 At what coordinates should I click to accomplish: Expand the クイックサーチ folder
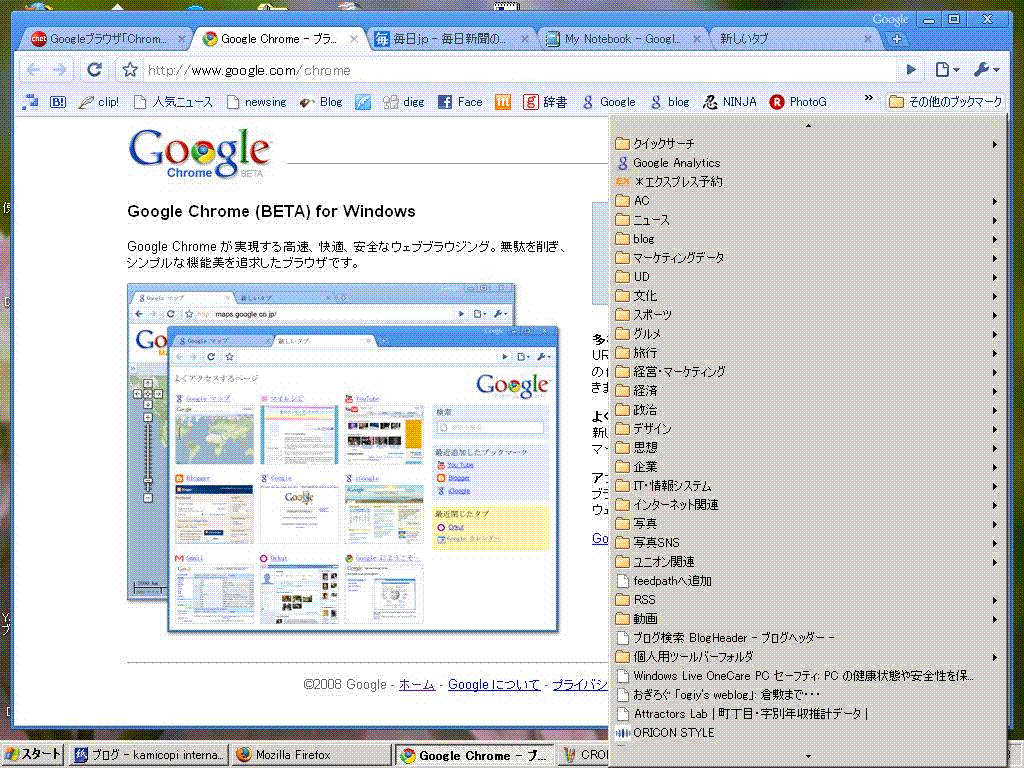pyautogui.click(x=807, y=144)
